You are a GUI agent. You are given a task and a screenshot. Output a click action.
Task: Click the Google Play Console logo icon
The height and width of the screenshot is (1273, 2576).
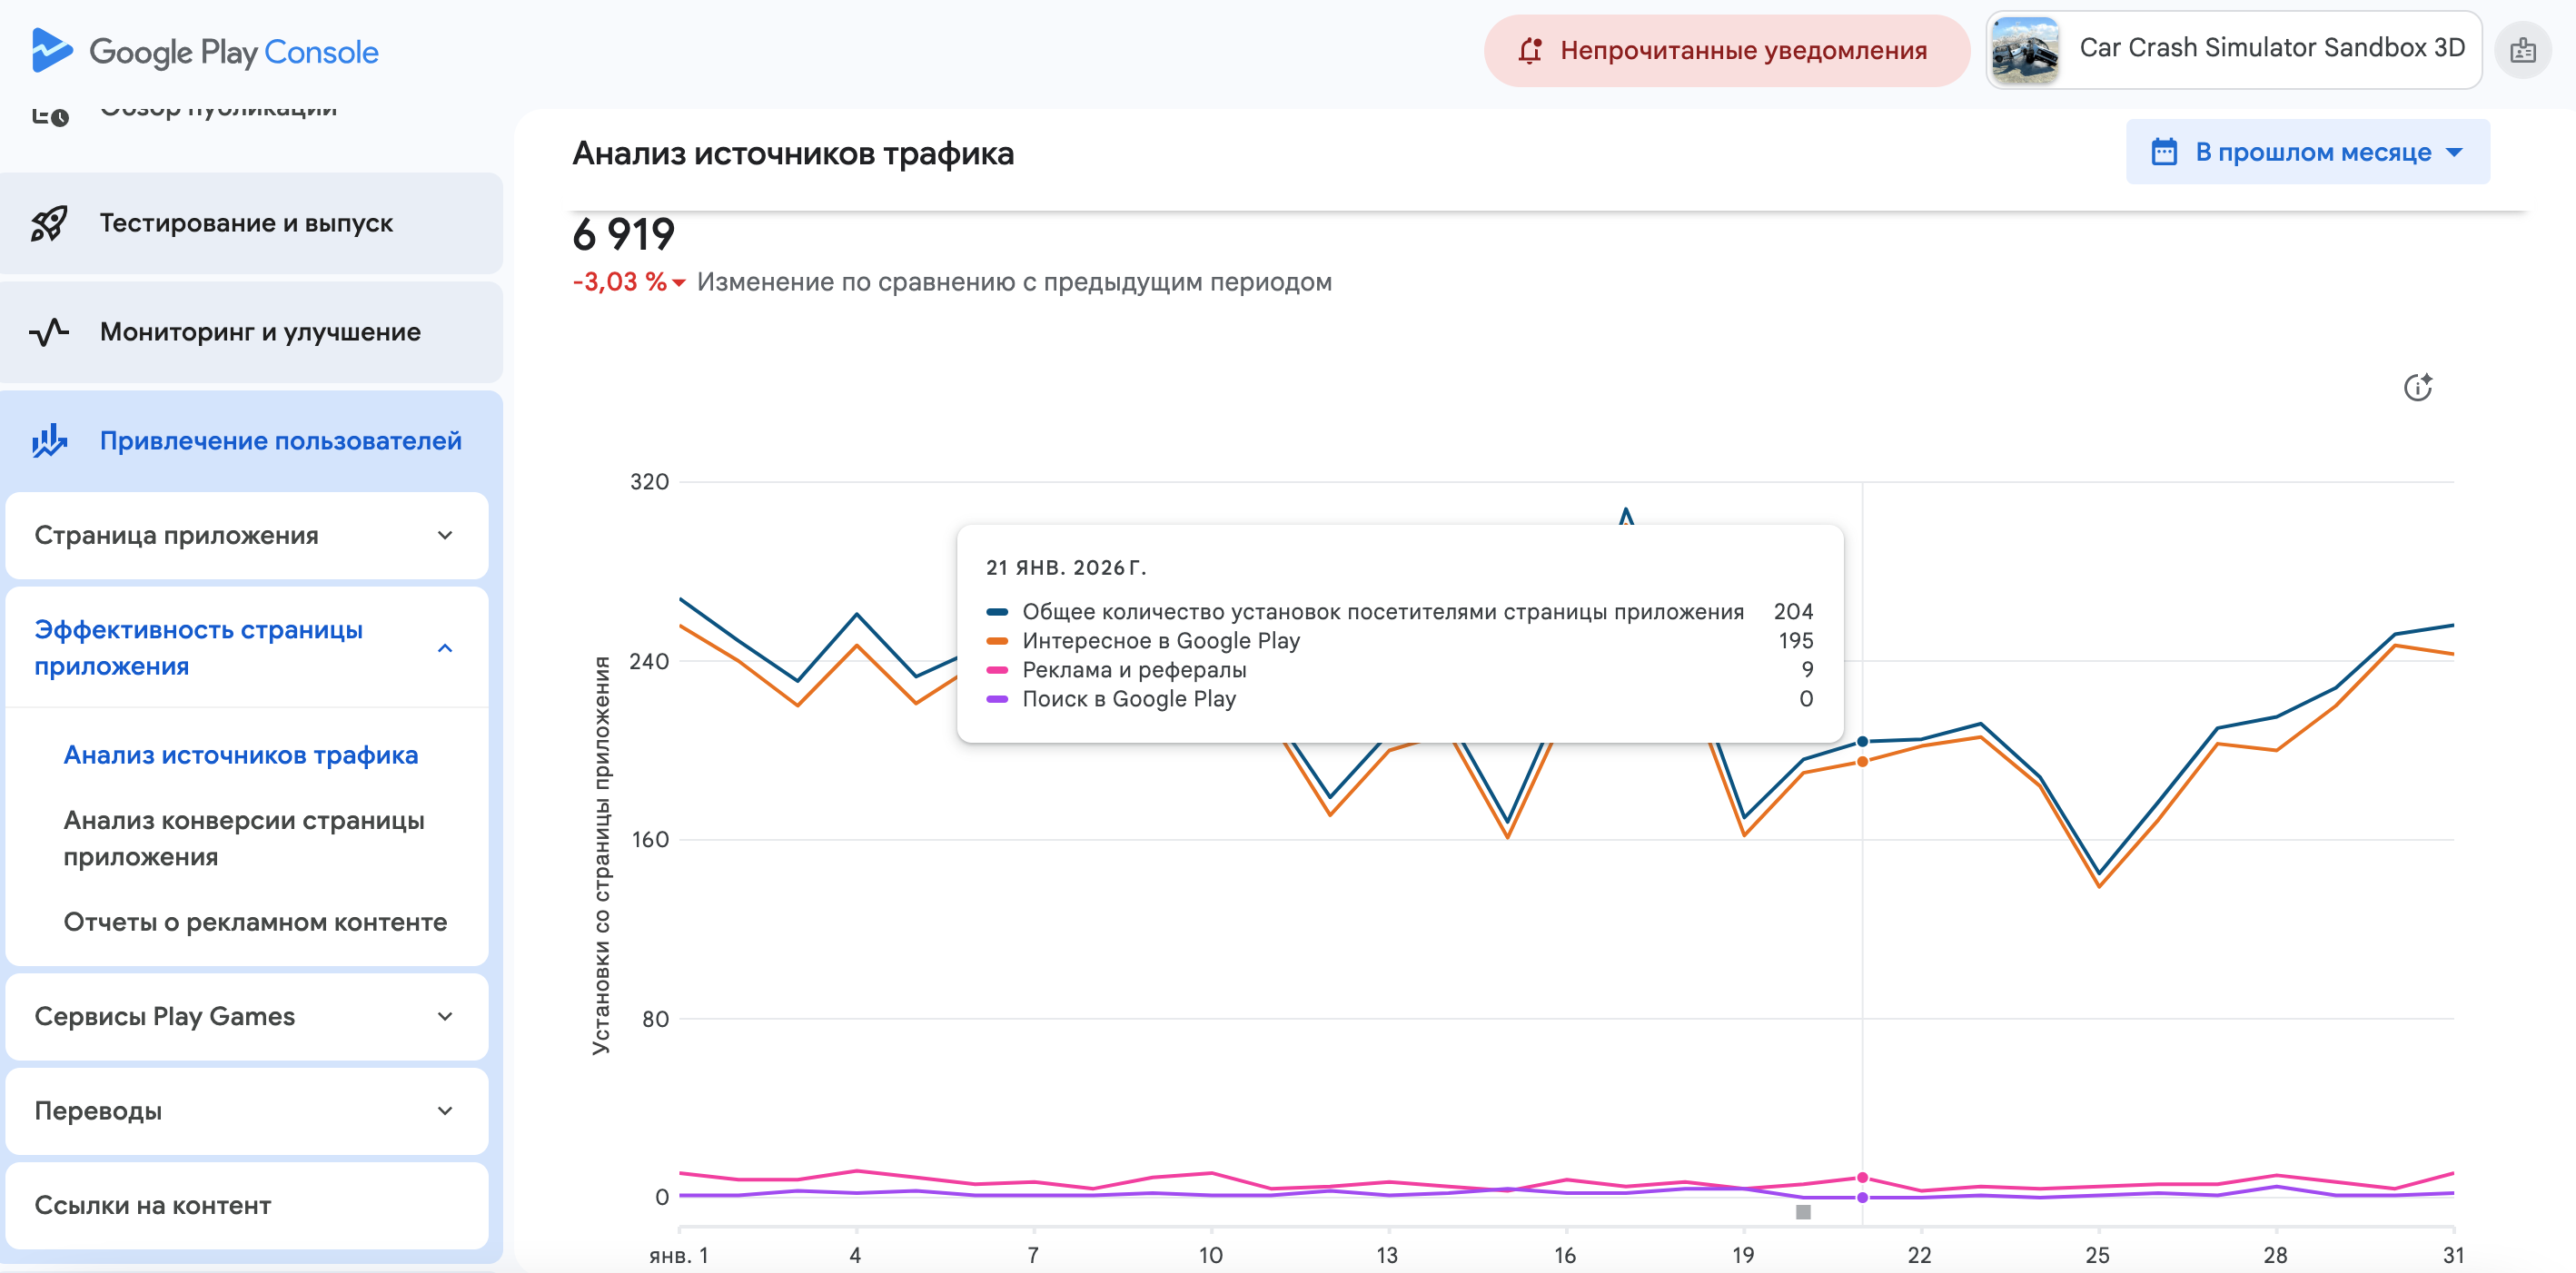[x=51, y=50]
